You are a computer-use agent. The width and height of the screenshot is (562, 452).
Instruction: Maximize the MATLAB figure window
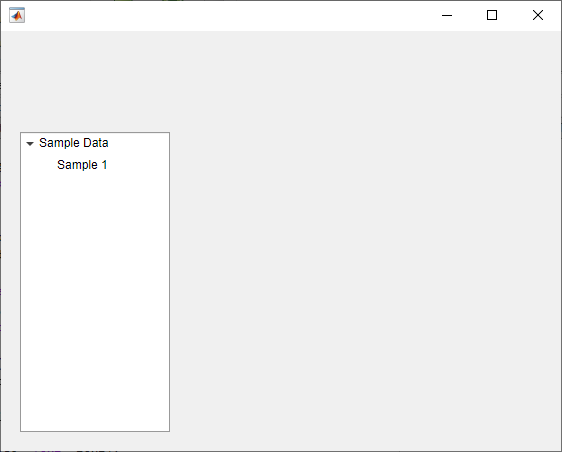click(x=492, y=15)
